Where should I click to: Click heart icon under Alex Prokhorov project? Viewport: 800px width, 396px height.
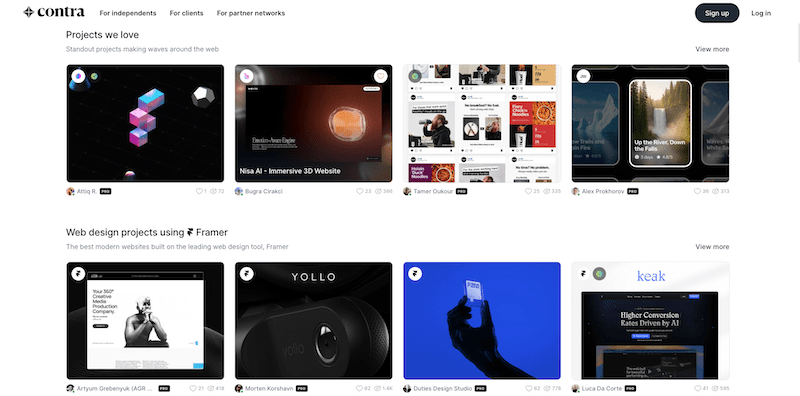(x=697, y=191)
